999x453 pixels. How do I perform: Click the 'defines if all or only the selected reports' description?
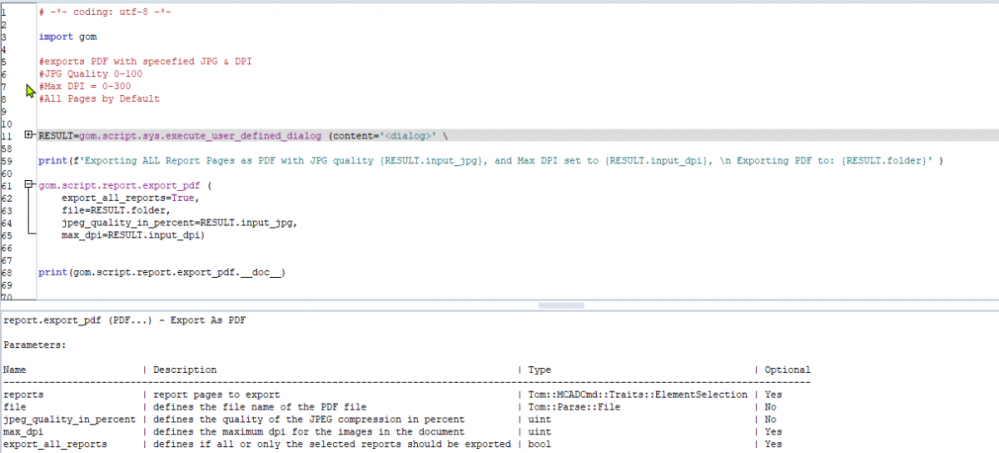[x=332, y=444]
